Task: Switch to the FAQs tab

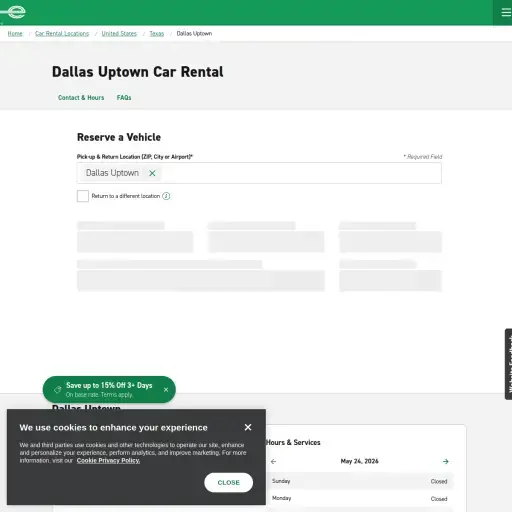Action: [124, 98]
